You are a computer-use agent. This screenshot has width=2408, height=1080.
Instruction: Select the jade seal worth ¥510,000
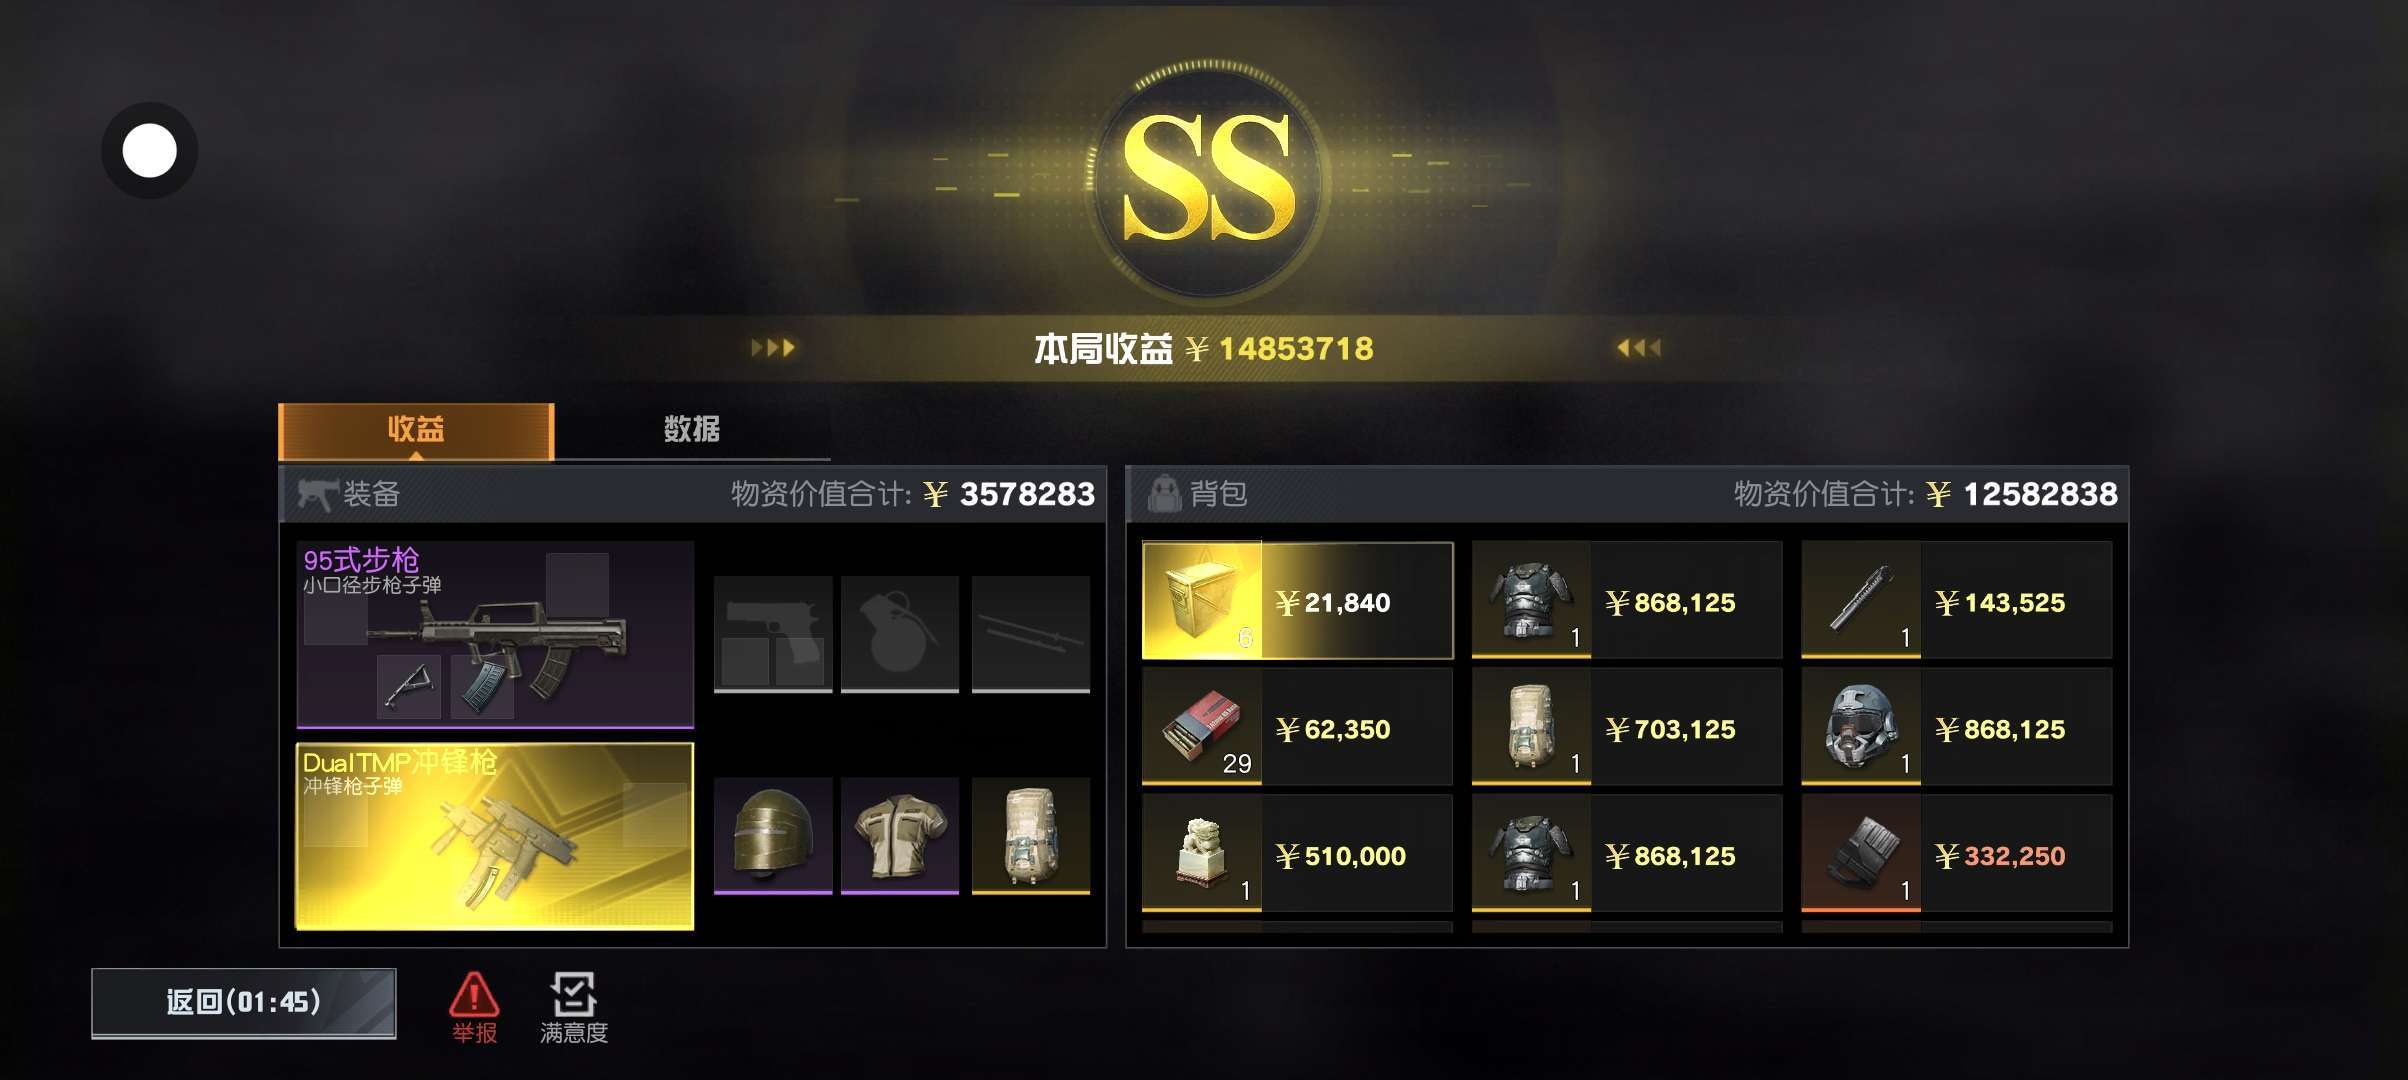[x=1297, y=853]
